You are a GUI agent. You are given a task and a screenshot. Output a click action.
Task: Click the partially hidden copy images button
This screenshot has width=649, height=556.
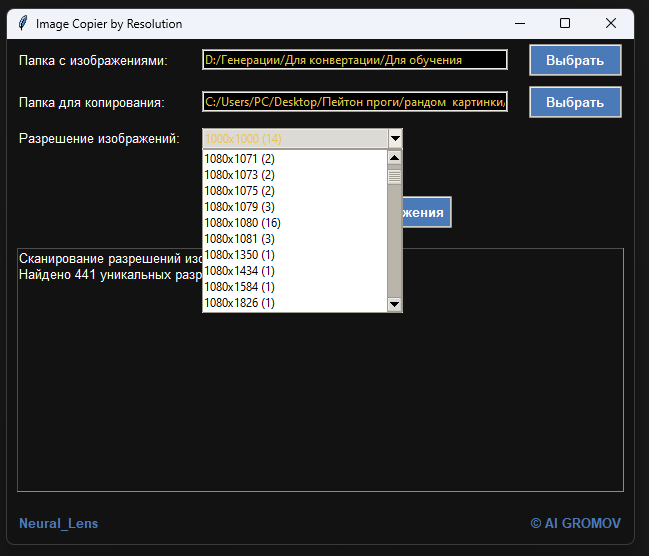tap(427, 212)
